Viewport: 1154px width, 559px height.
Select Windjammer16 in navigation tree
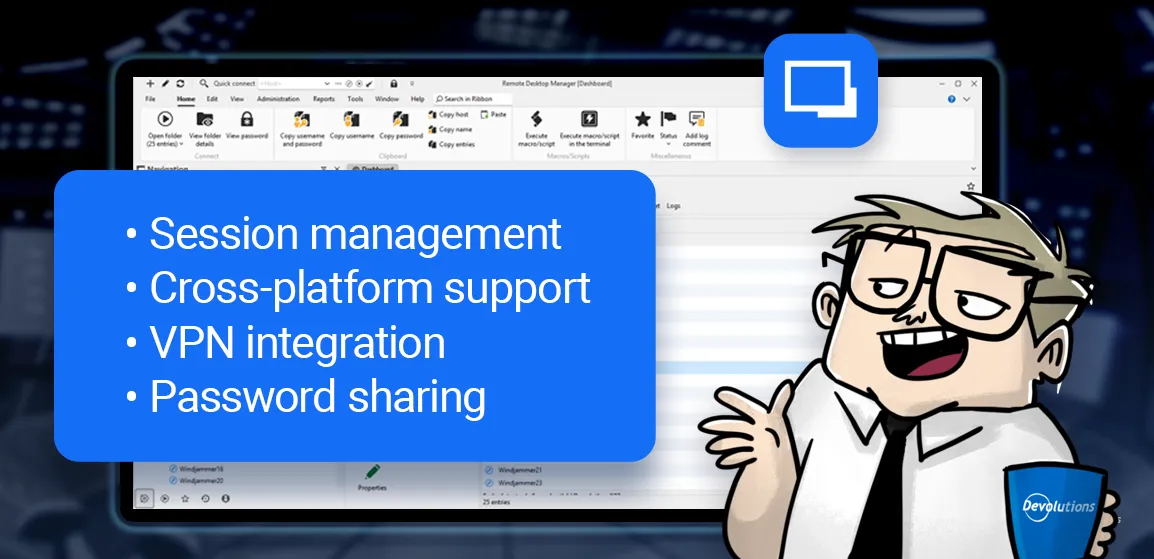point(196,468)
